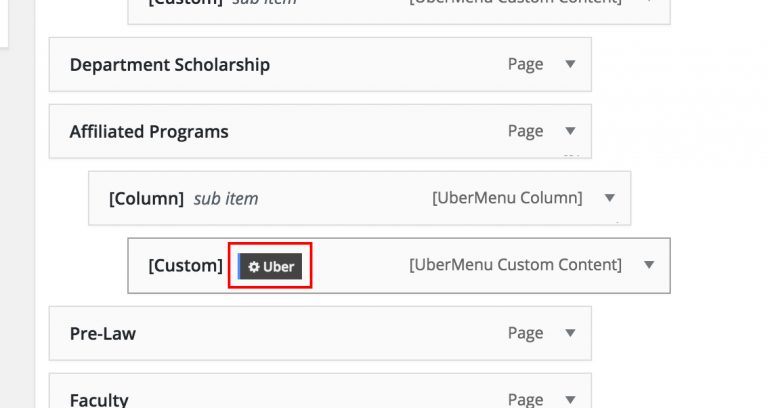Image resolution: width=768 pixels, height=408 pixels.
Task: Expand the Pre-Law menu item arrow
Action: pyautogui.click(x=570, y=333)
